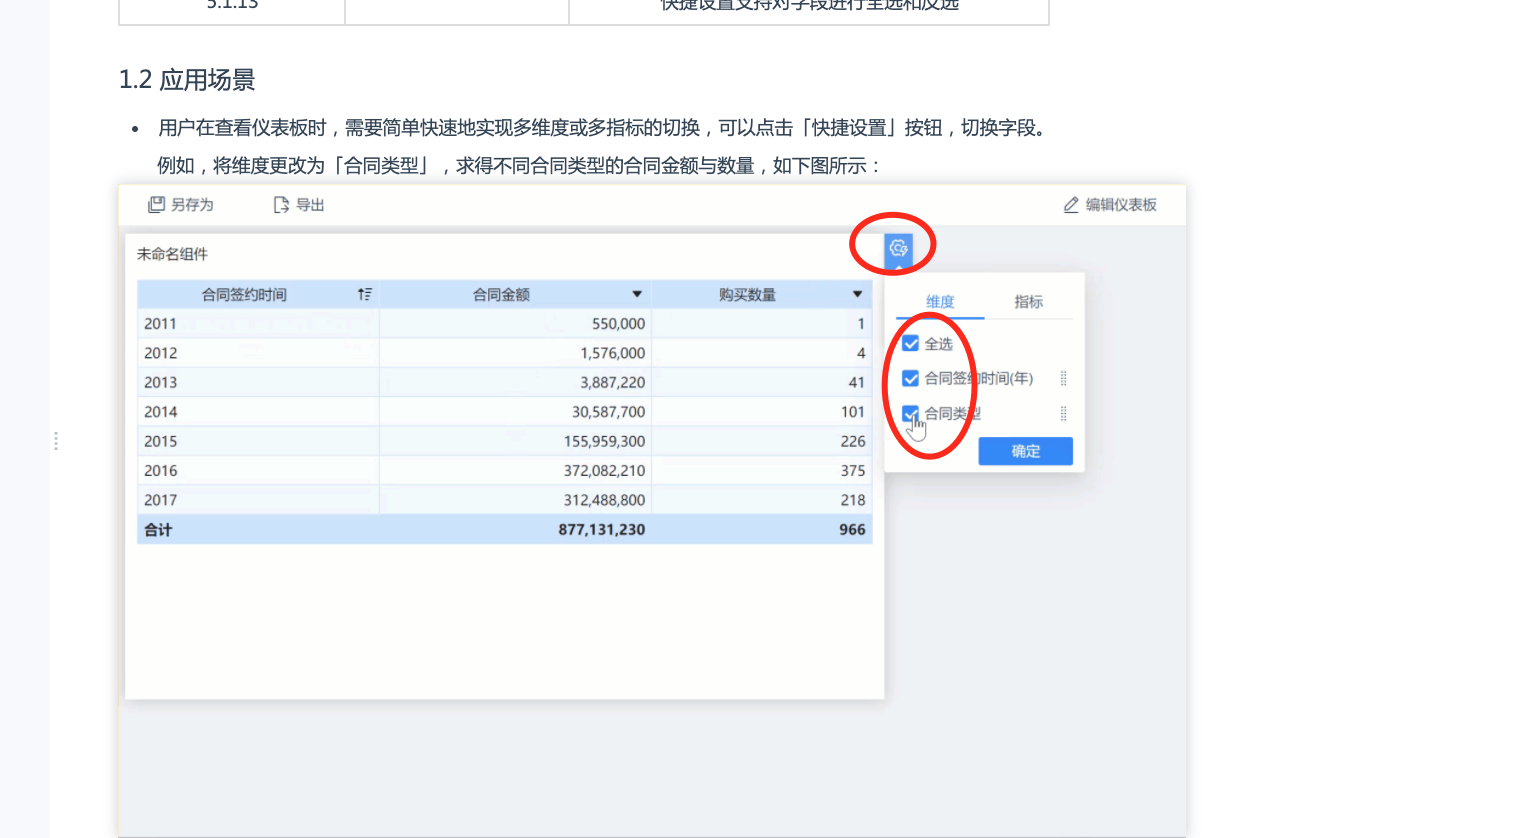Click the 合同金额 column header text
Image resolution: width=1536 pixels, height=838 pixels.
501,294
